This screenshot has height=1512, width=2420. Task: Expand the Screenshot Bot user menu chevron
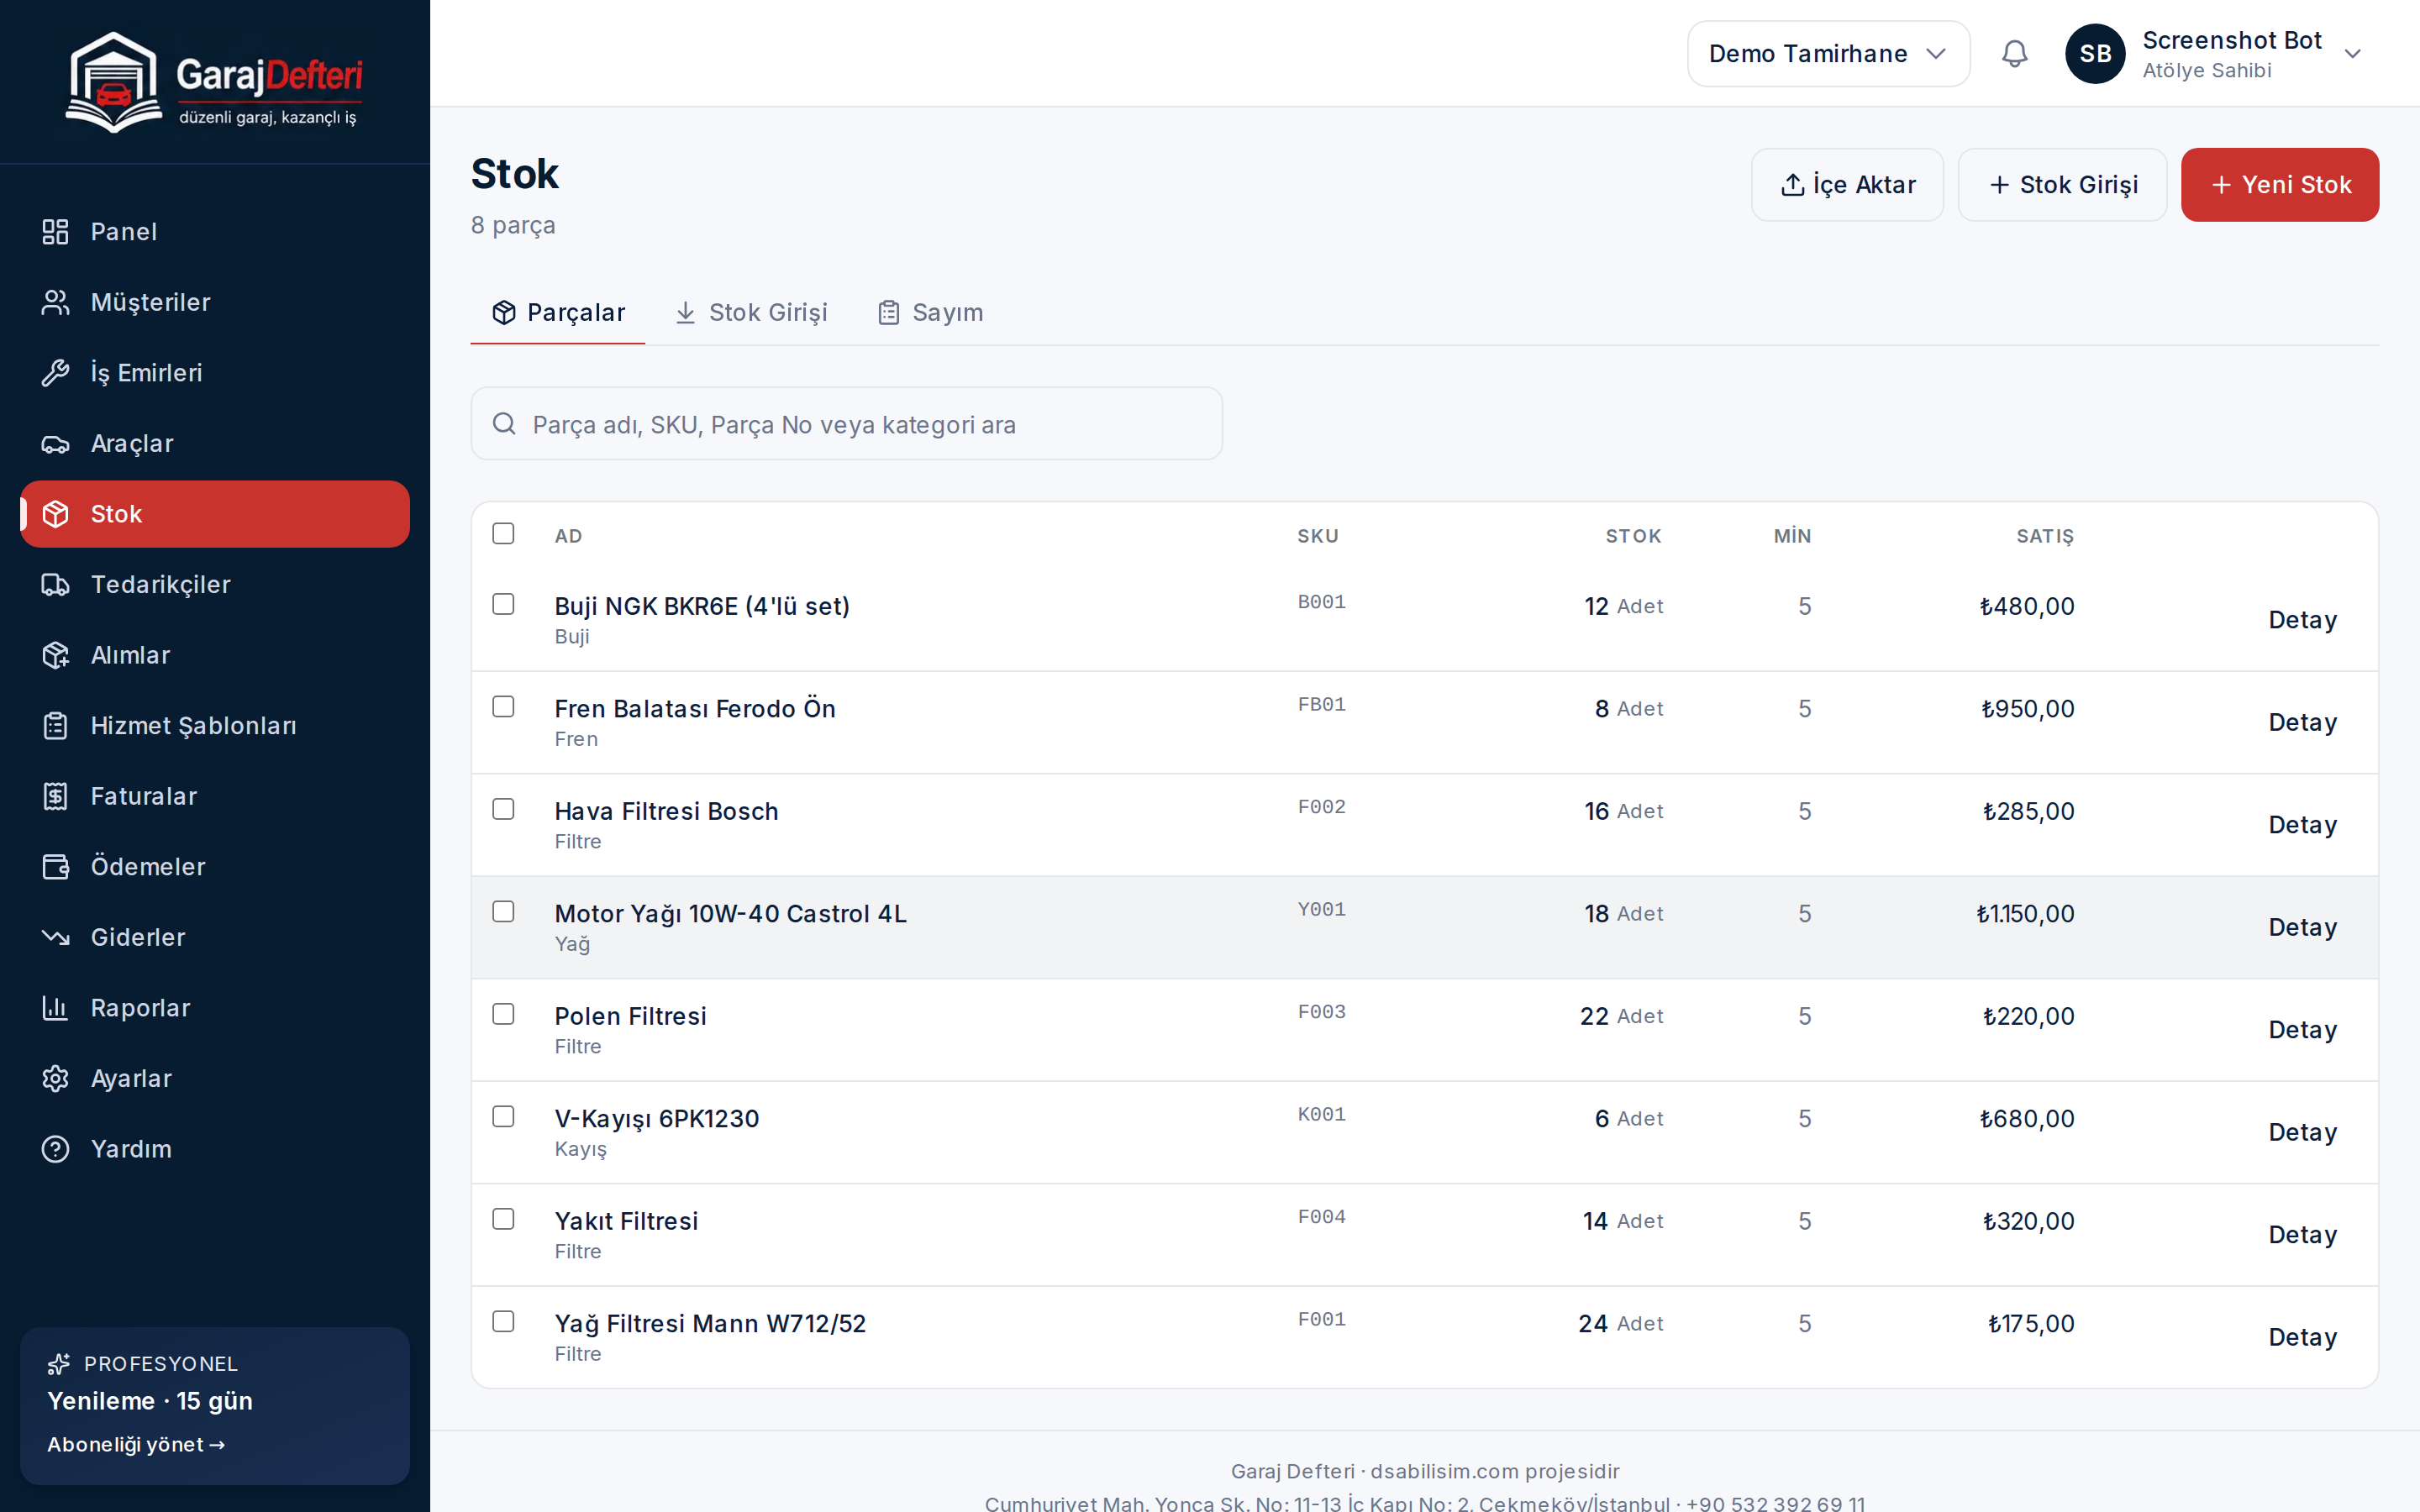pos(2352,54)
